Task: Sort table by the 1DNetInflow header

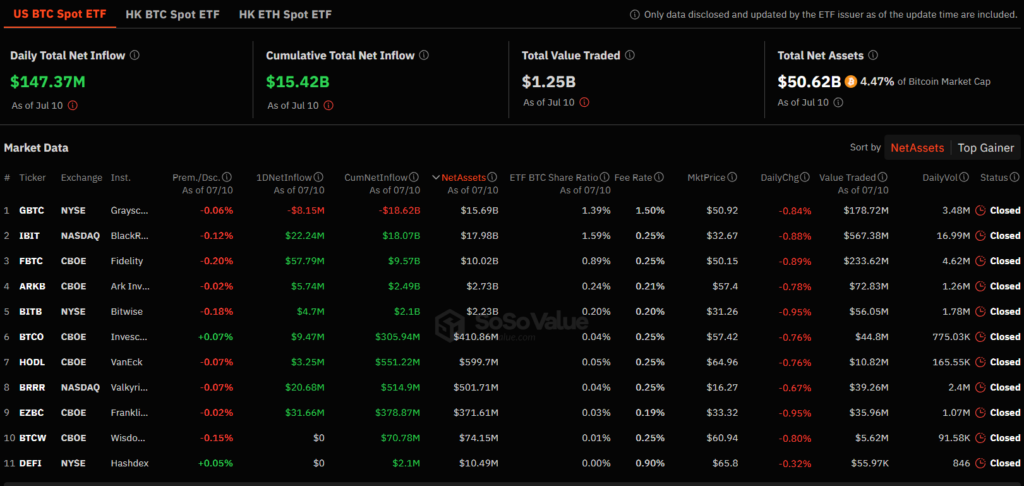Action: pyautogui.click(x=284, y=177)
